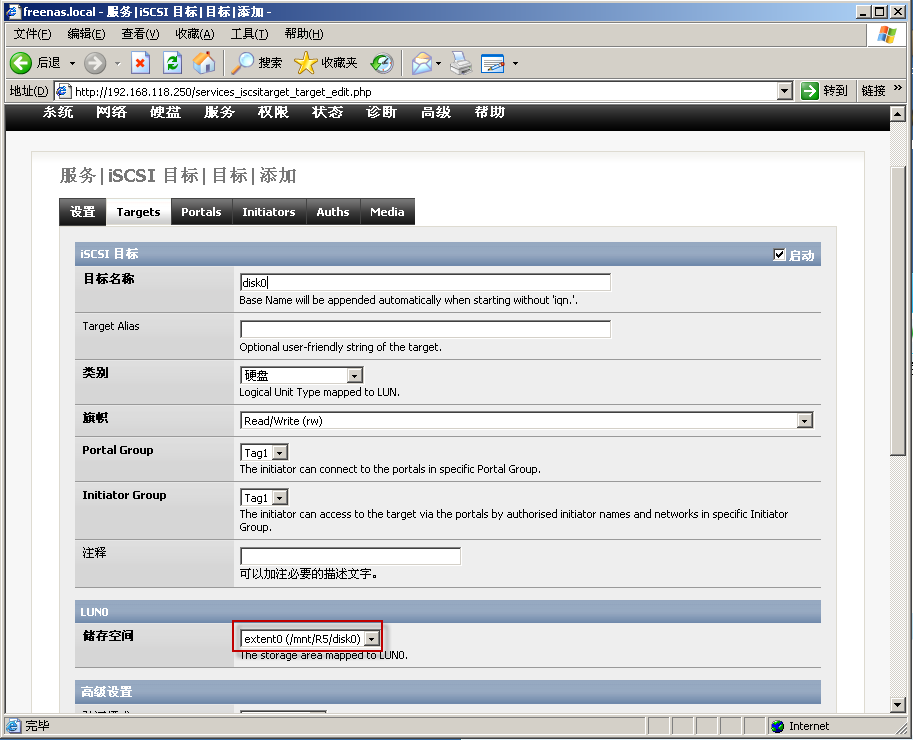The image size is (913, 740).
Task: Click the address bar page icon
Action: pyautogui.click(x=63, y=91)
